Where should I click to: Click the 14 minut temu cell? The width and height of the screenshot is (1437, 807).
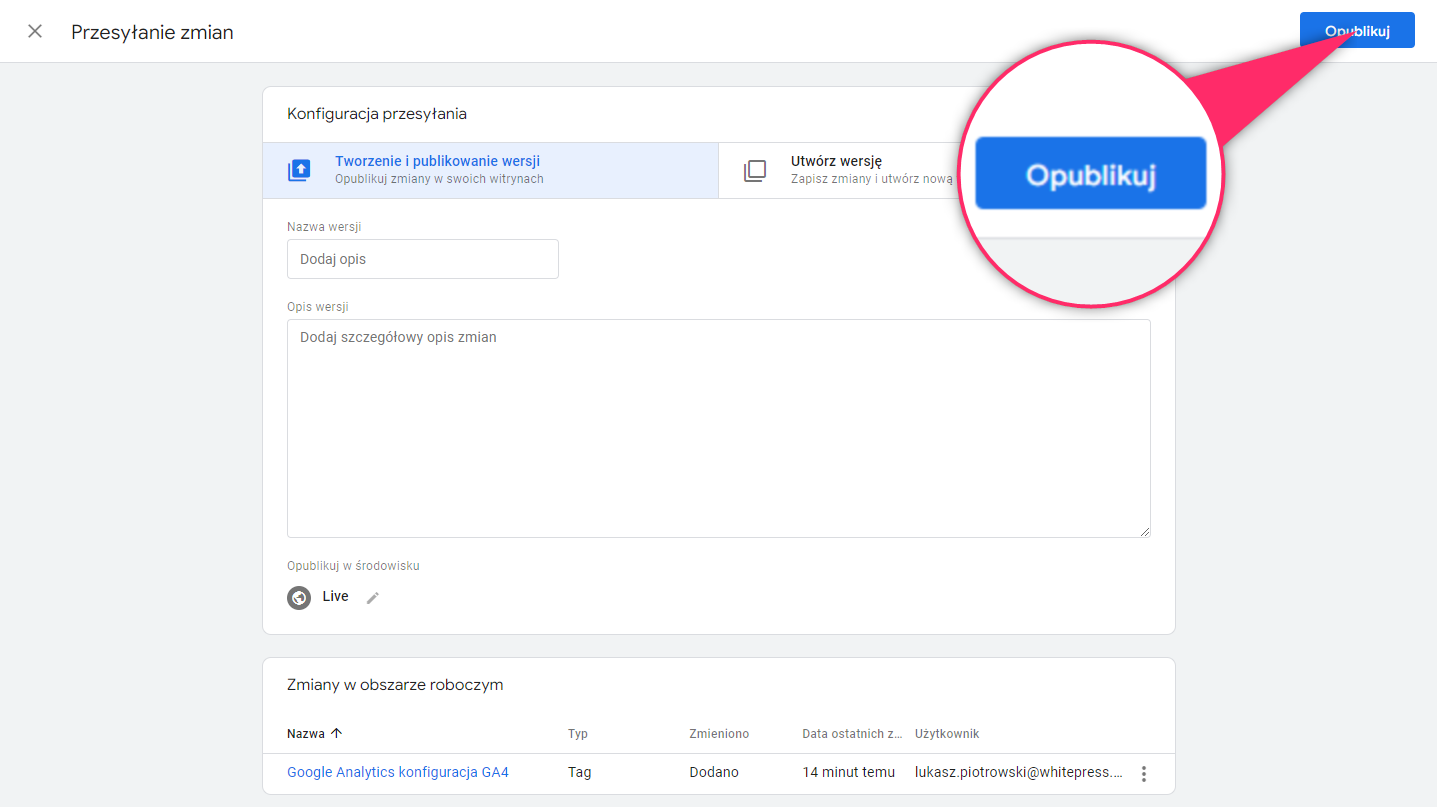849,772
